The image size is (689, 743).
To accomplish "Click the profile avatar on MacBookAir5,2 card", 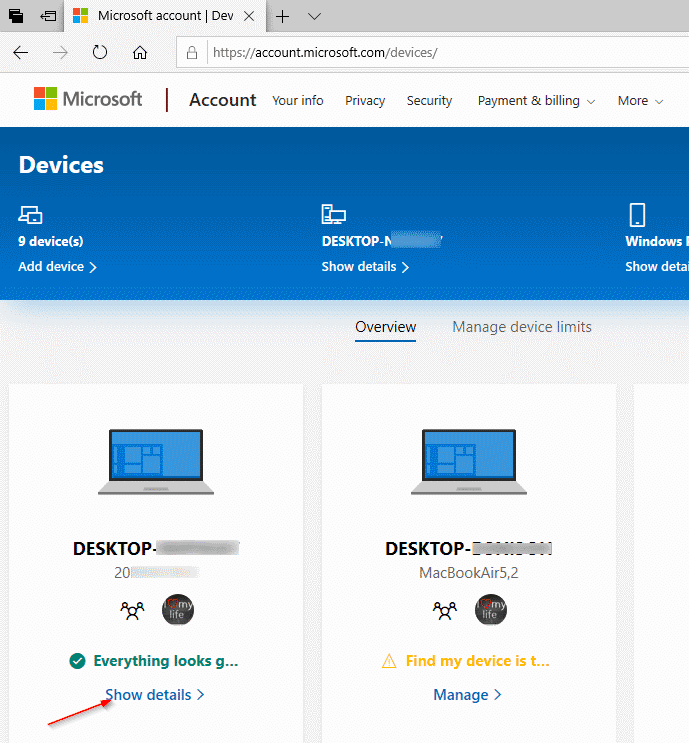I will [x=491, y=610].
